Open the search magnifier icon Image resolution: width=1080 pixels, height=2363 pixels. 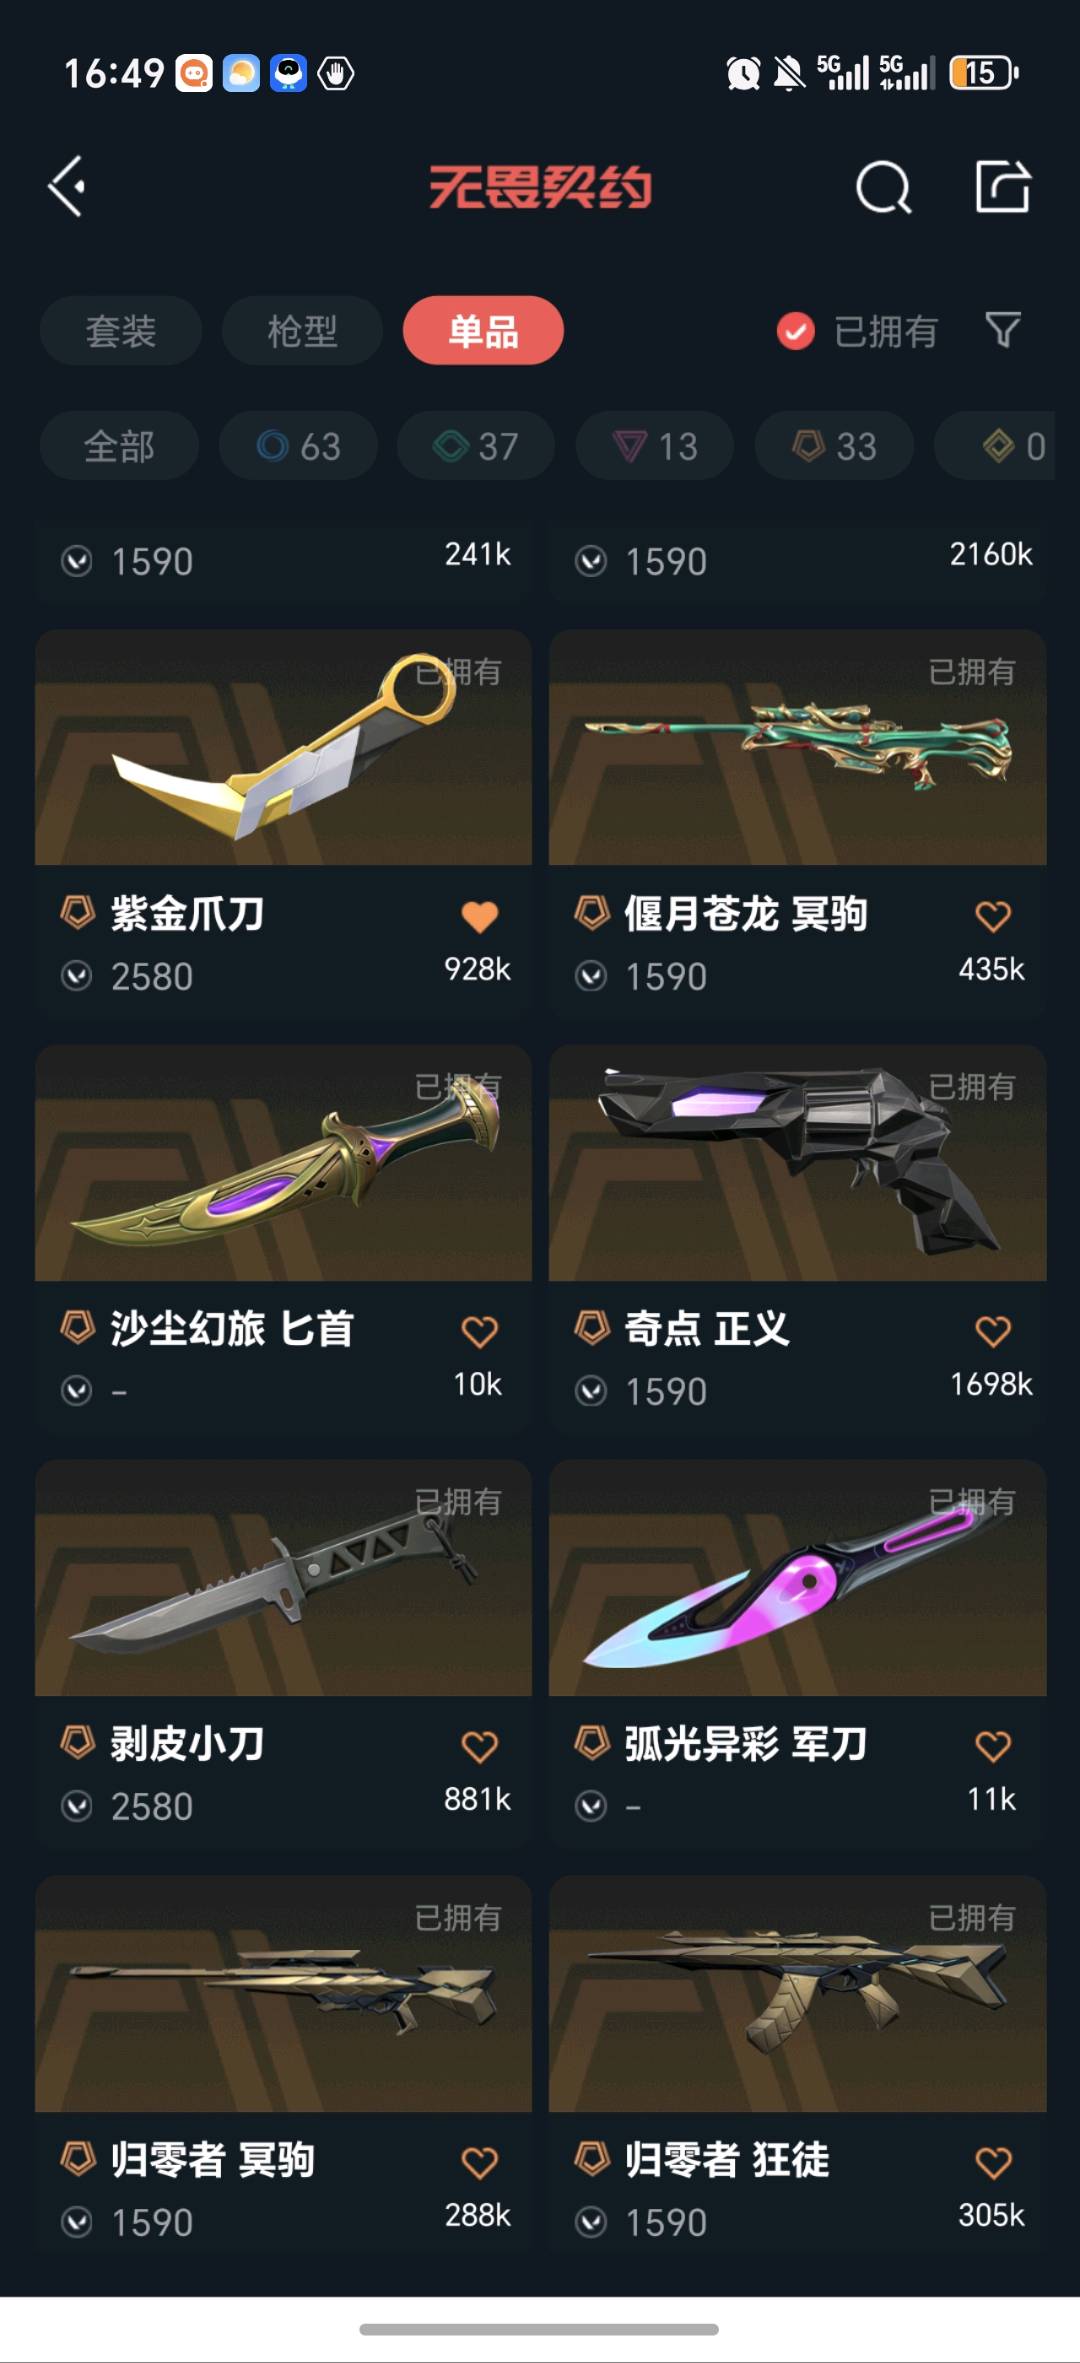[884, 187]
